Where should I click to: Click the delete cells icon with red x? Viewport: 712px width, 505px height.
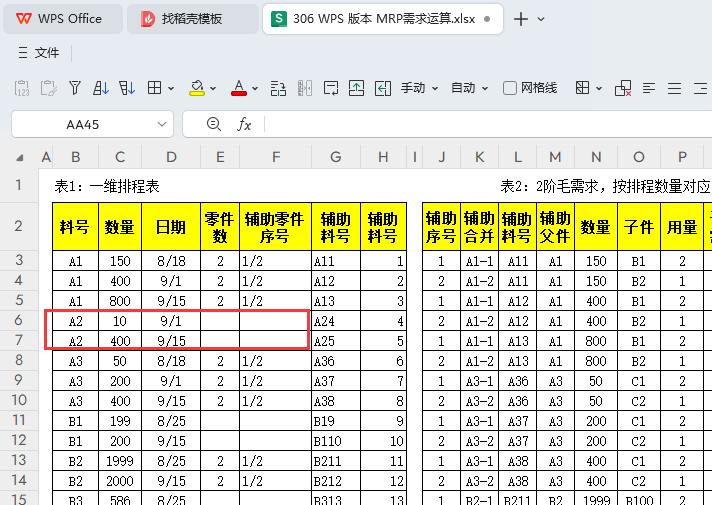[623, 88]
